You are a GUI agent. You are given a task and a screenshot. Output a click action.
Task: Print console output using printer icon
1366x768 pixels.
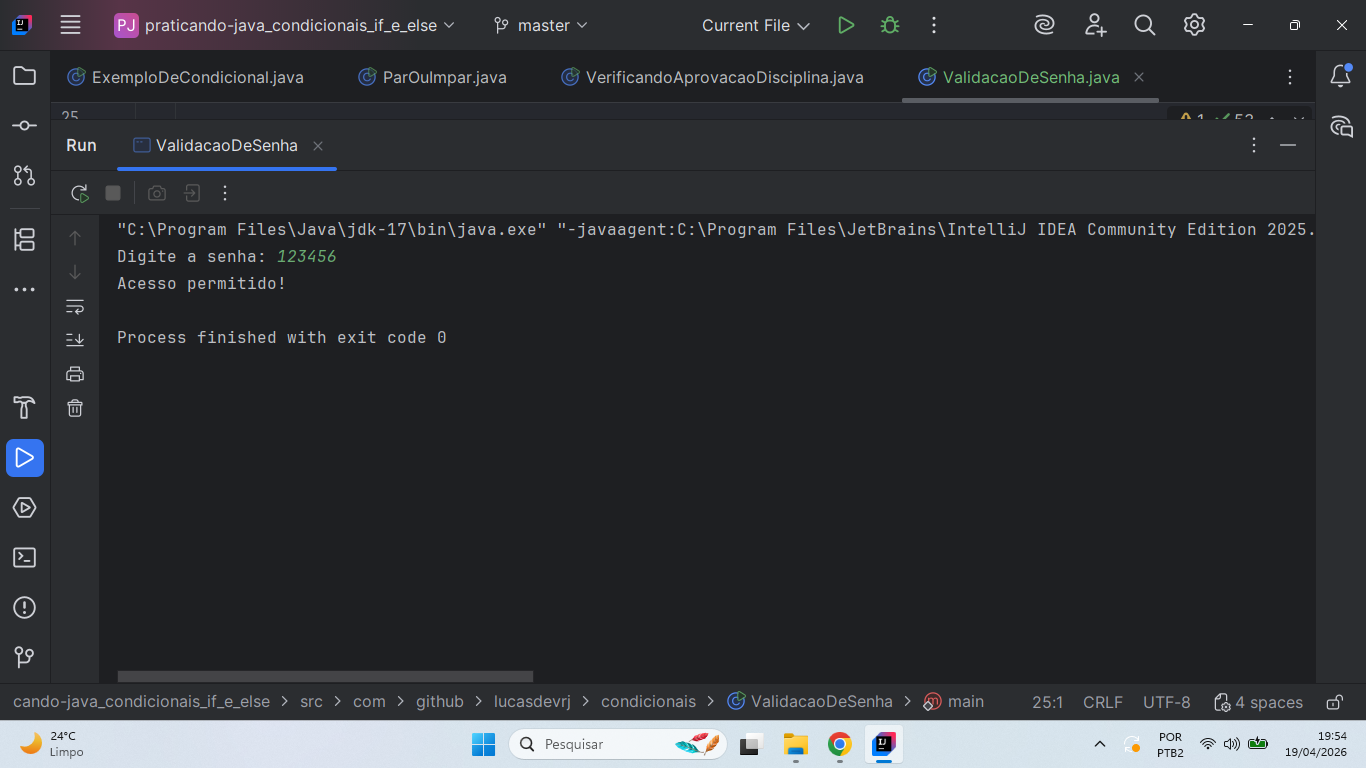click(75, 374)
